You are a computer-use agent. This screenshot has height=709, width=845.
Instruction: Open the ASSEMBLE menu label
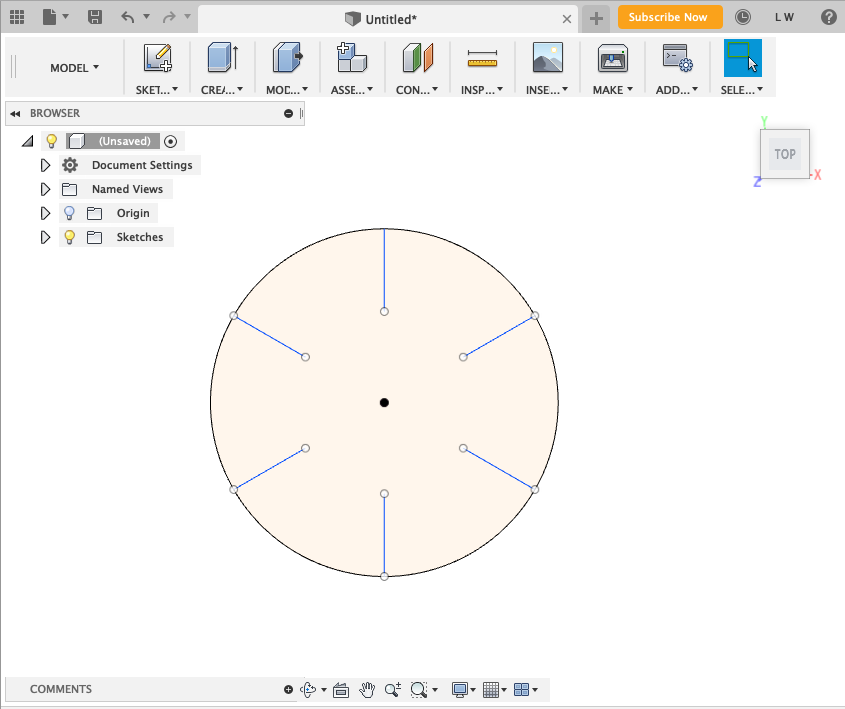(352, 90)
